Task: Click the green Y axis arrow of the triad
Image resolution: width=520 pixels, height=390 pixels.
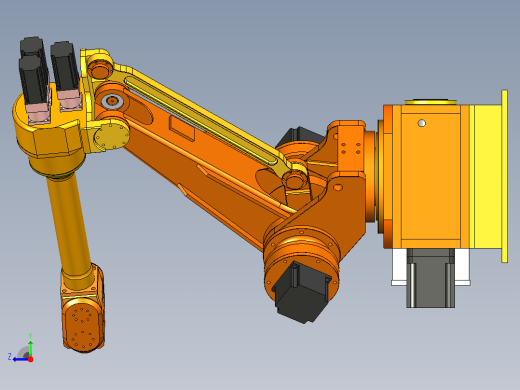Action: pyautogui.click(x=30, y=348)
